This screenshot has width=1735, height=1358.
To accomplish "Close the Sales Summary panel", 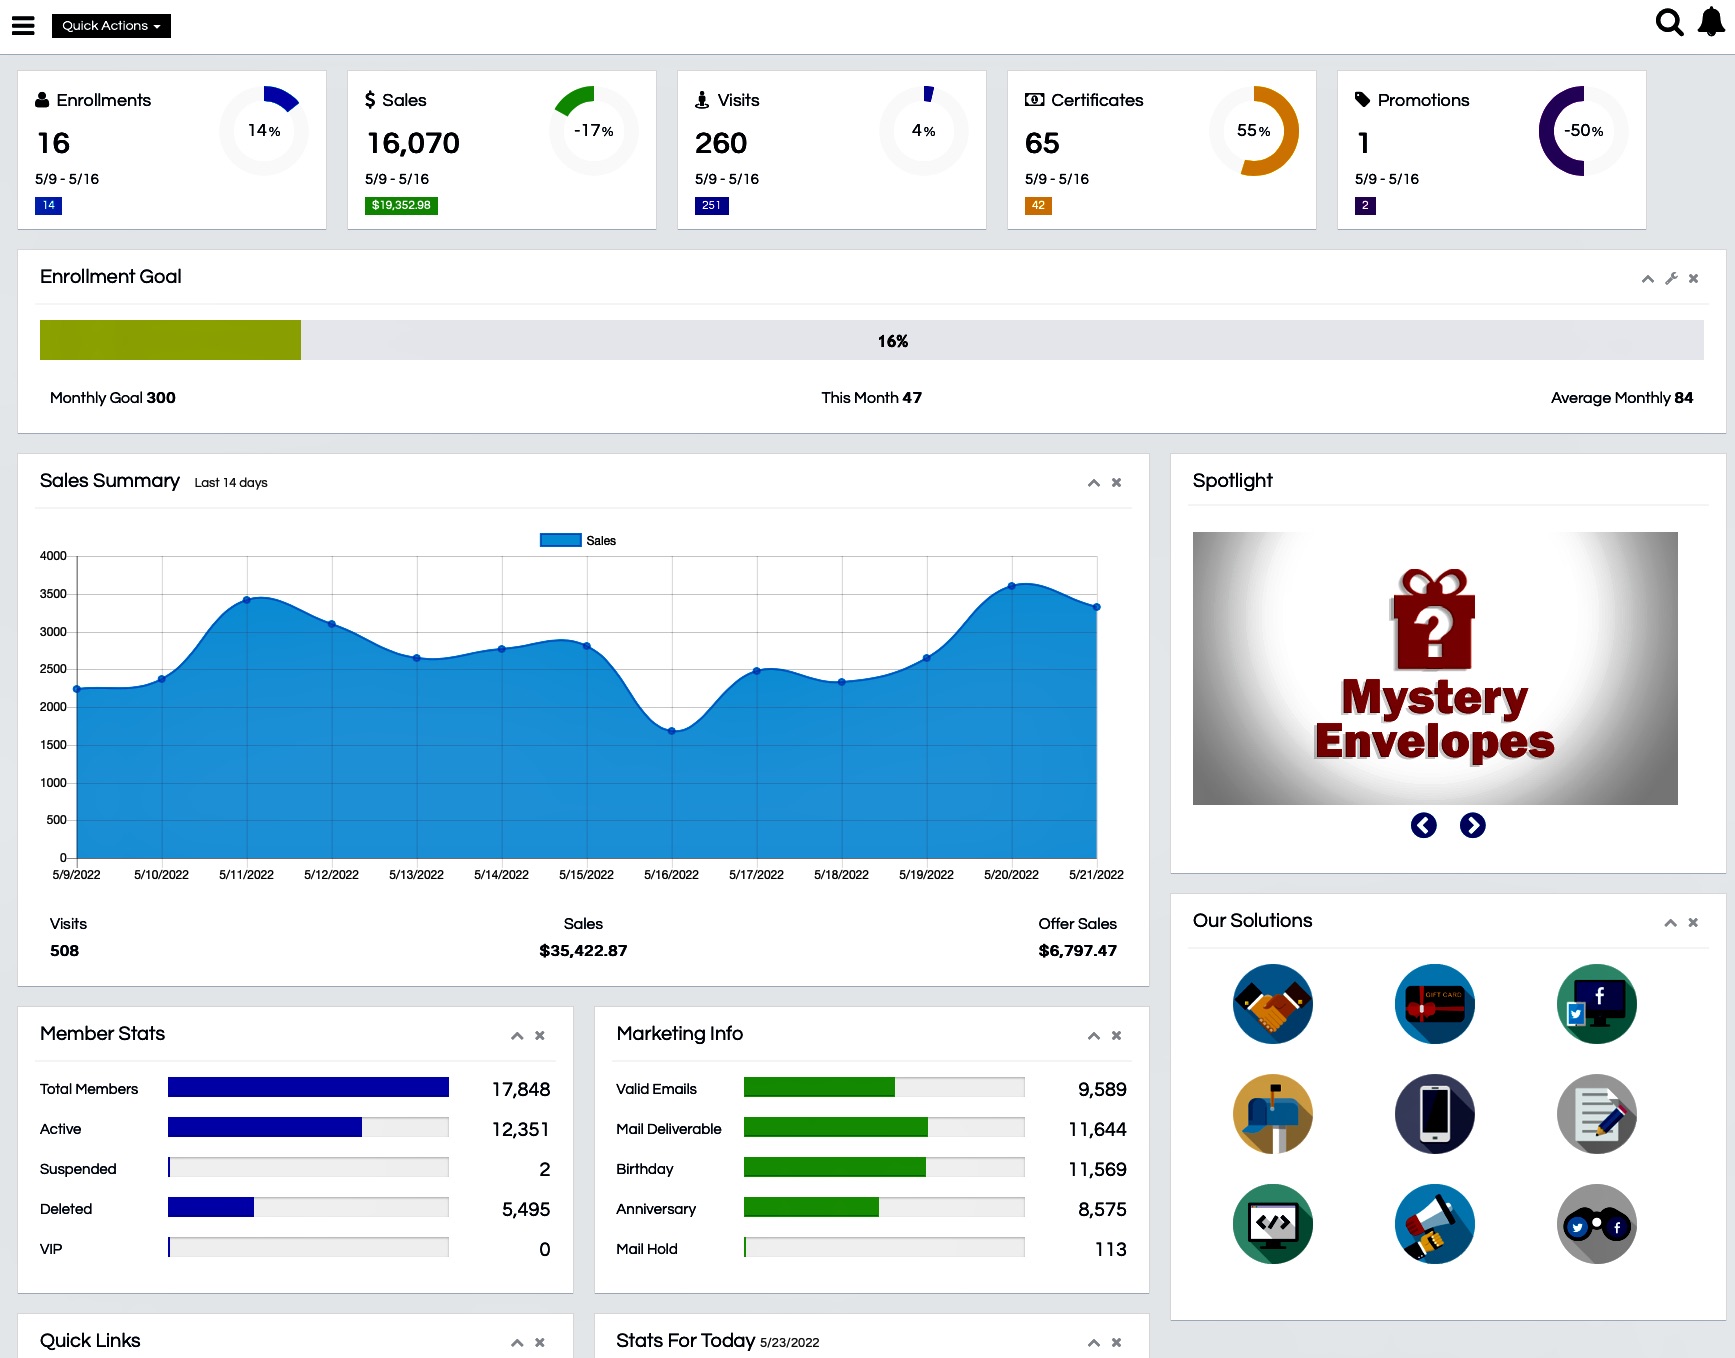I will click(x=1116, y=482).
